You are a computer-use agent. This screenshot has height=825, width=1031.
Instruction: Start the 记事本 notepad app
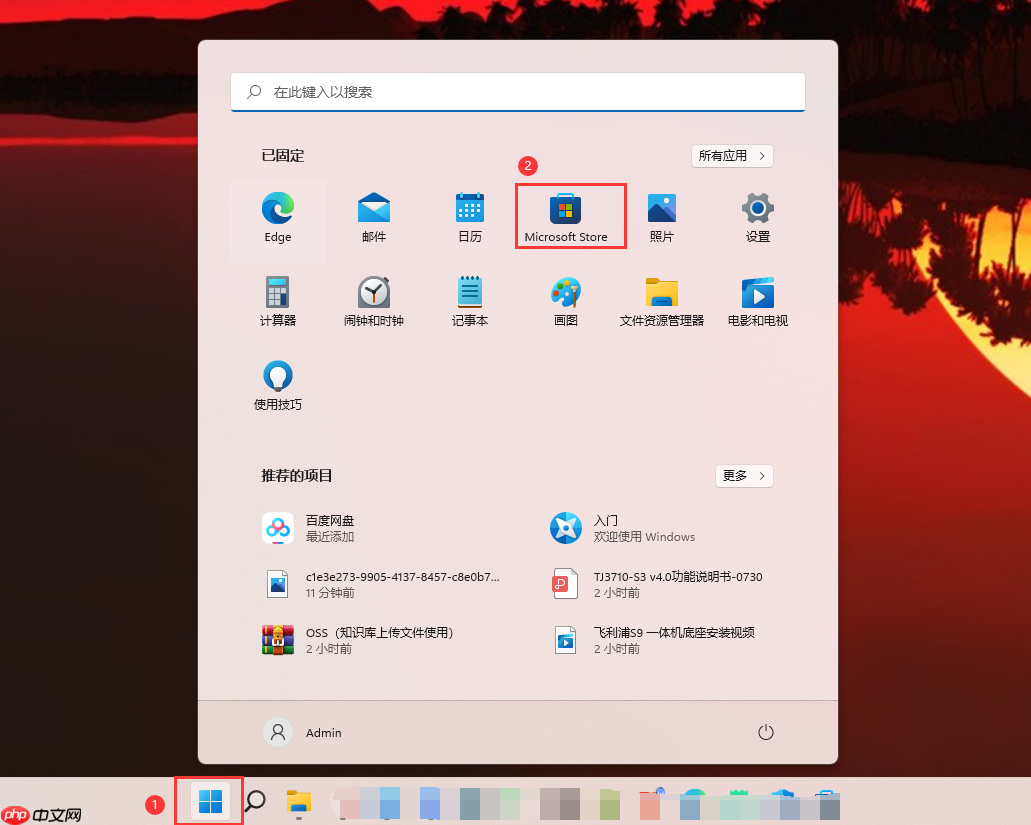coord(469,300)
